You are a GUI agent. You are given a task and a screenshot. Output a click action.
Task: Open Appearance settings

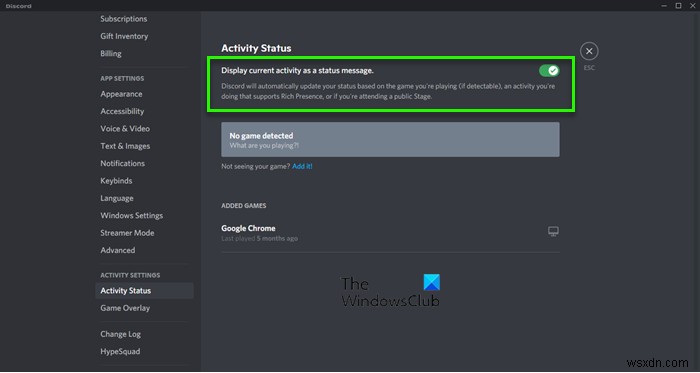click(x=121, y=94)
